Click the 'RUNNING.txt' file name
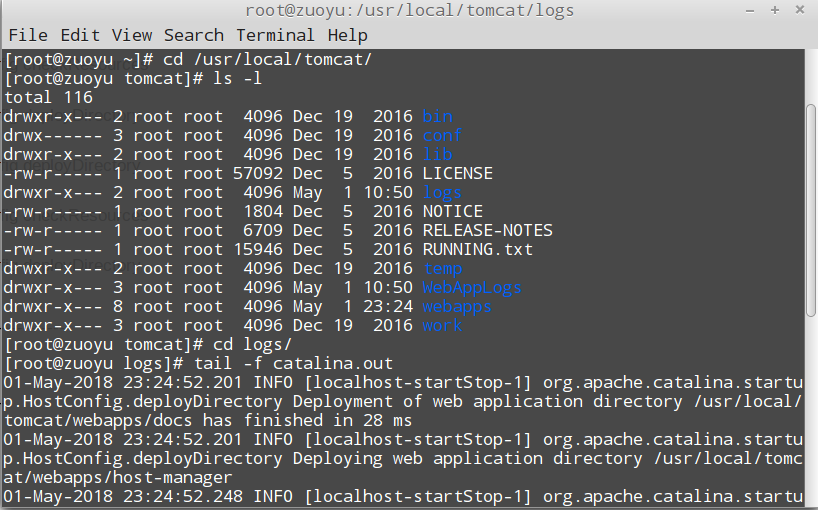Image resolution: width=818 pixels, height=510 pixels. tap(478, 249)
